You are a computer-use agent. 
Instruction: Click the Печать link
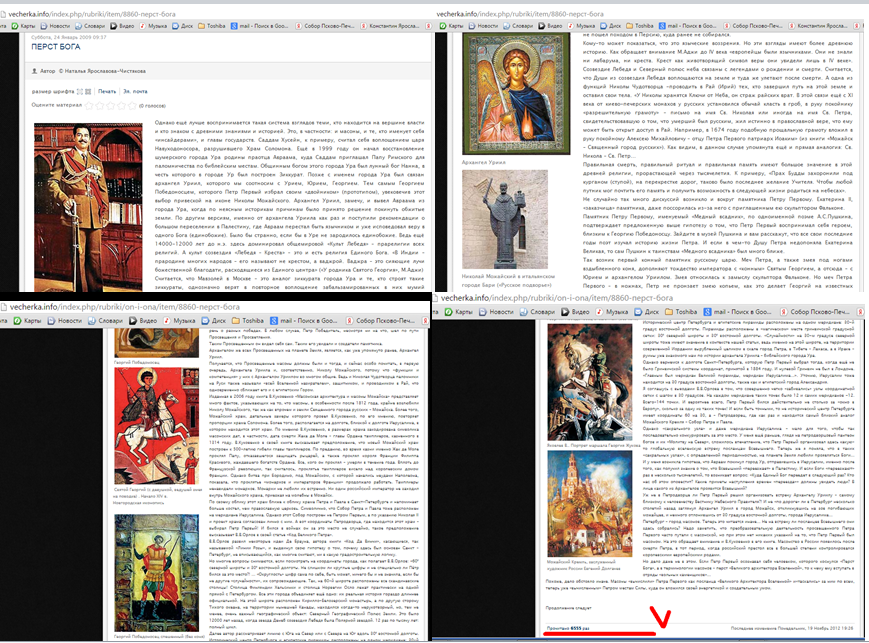(x=107, y=91)
